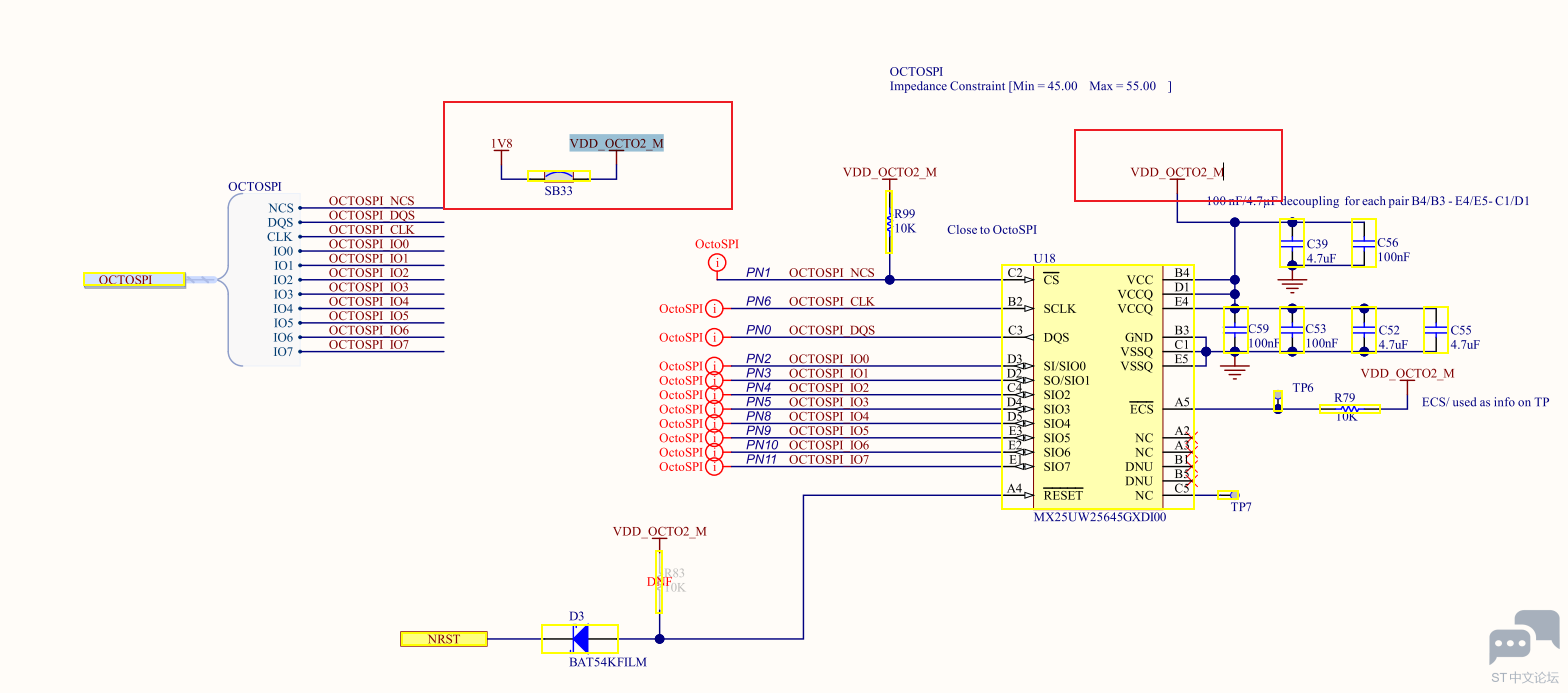The image size is (1568, 693).
Task: Click the OctoSPI info marker on the PN2 net
Action: tap(714, 366)
